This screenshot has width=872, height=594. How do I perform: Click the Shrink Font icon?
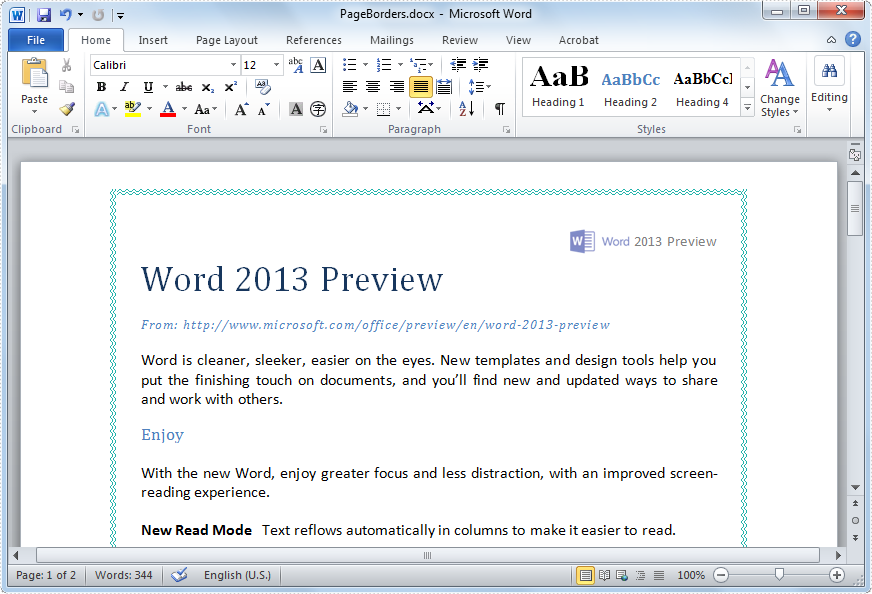(263, 109)
